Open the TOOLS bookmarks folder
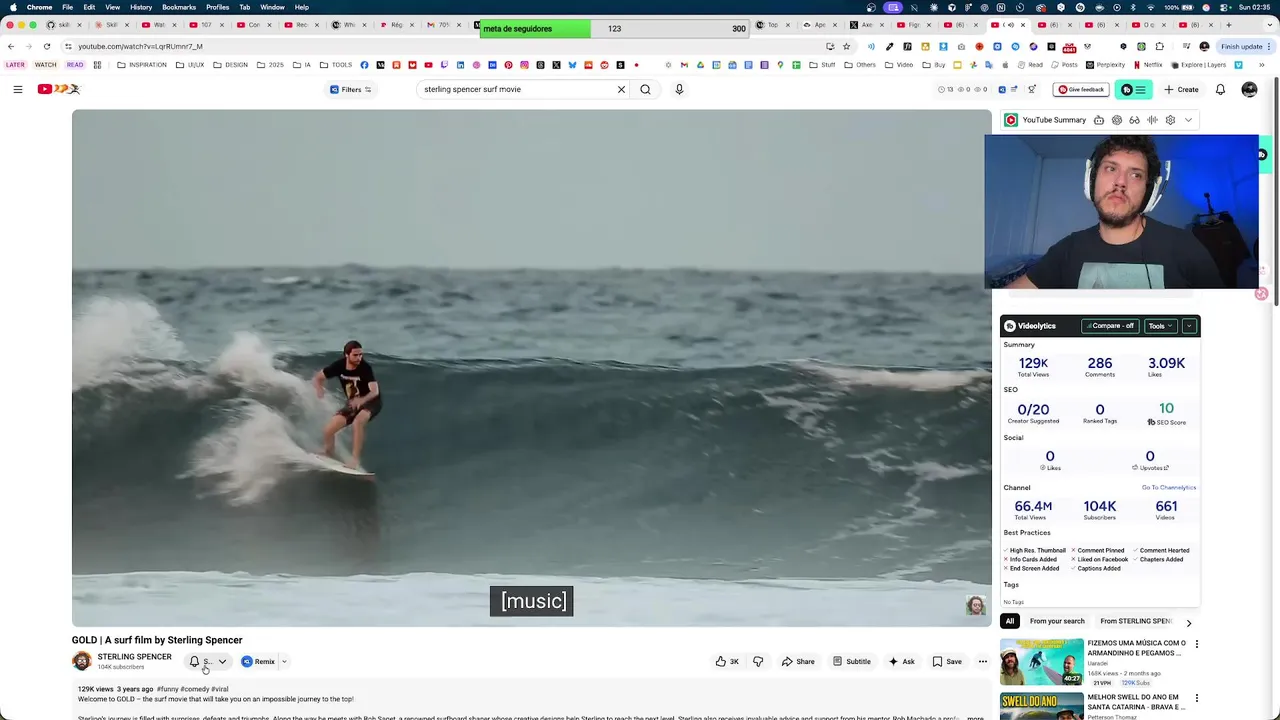The image size is (1280, 720). click(336, 65)
